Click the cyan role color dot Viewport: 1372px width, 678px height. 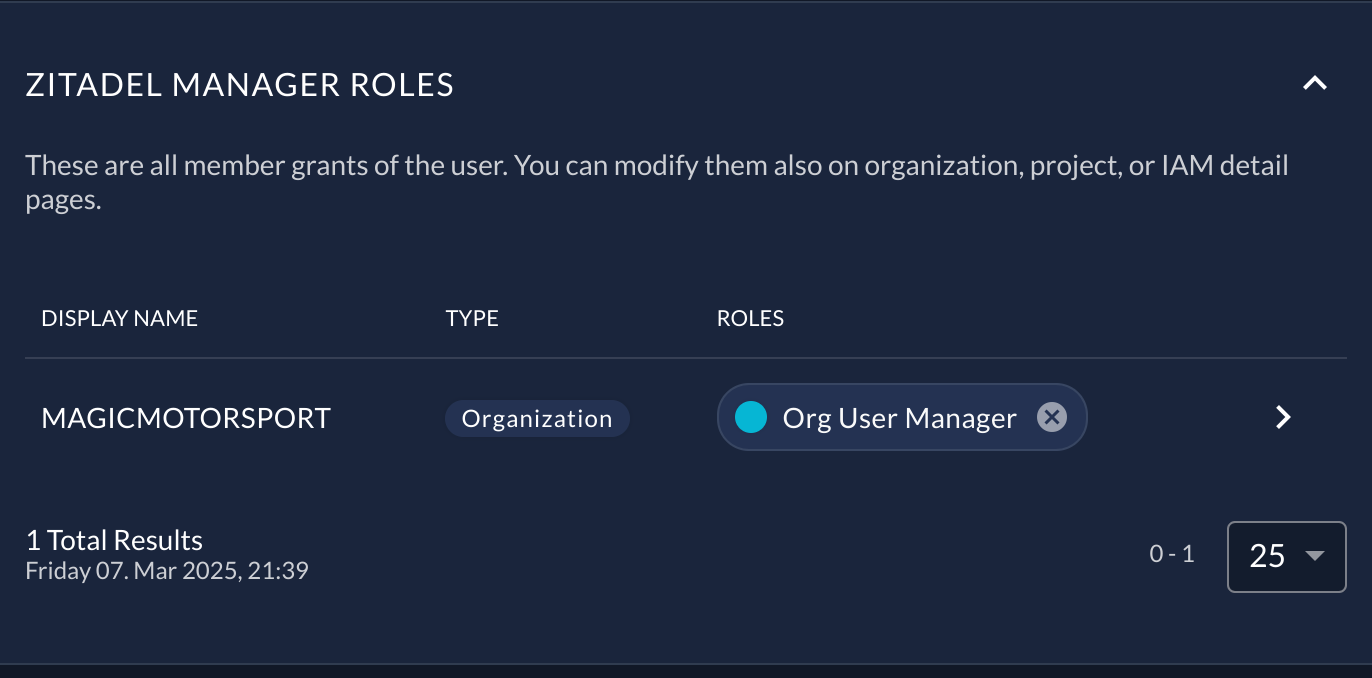pyautogui.click(x=750, y=417)
